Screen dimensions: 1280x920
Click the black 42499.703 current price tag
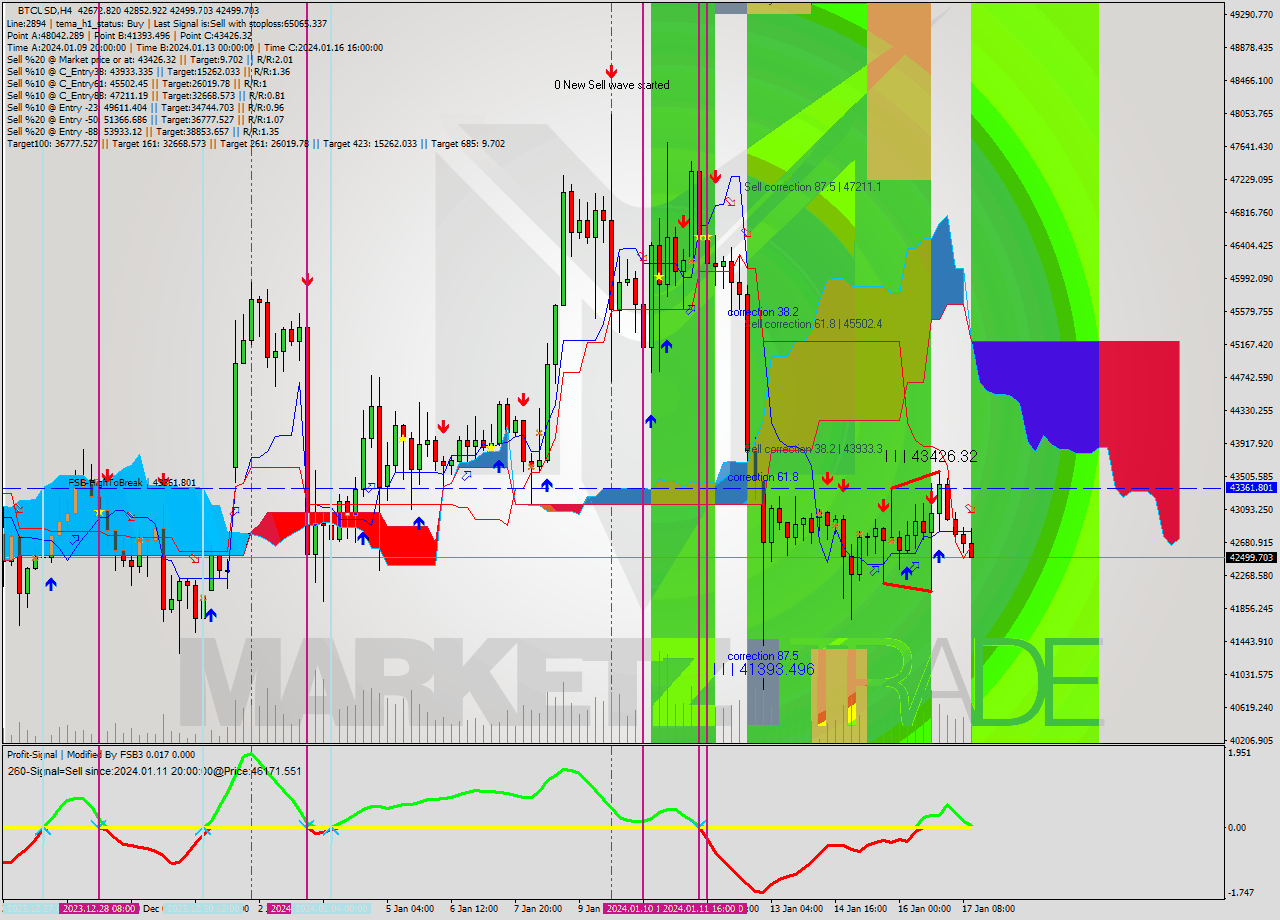pyautogui.click(x=1251, y=557)
